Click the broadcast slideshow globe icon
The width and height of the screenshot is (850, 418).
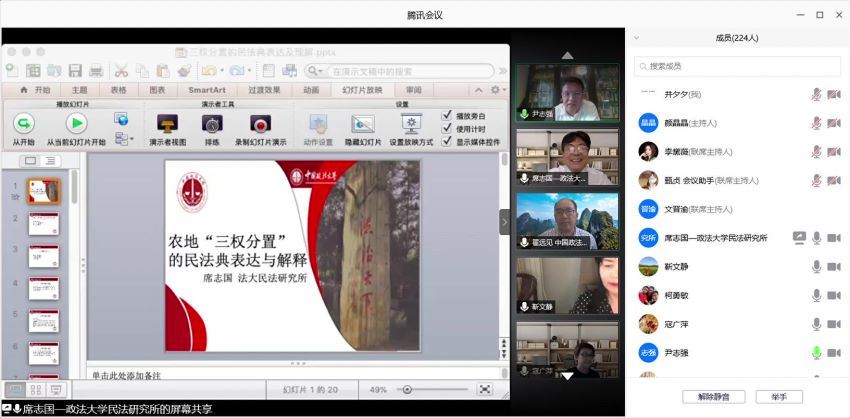(x=121, y=118)
